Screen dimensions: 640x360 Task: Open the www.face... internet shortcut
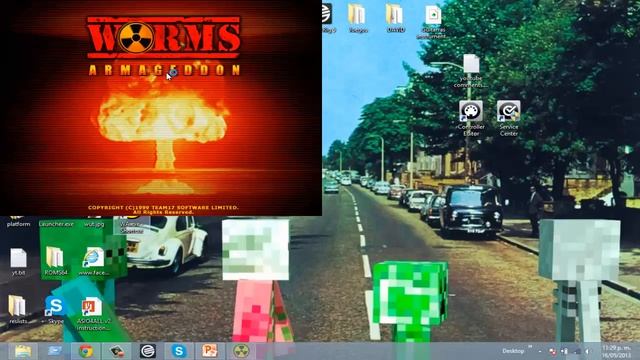tap(93, 261)
